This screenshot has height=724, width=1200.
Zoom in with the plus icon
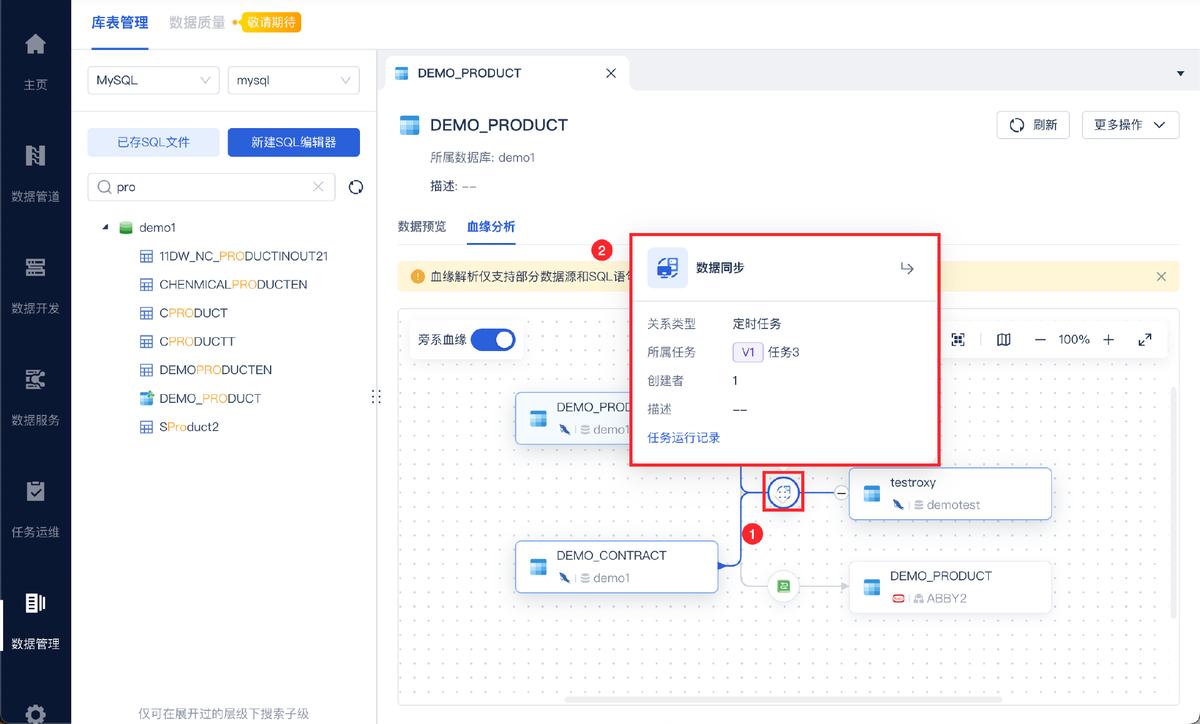[x=1108, y=340]
